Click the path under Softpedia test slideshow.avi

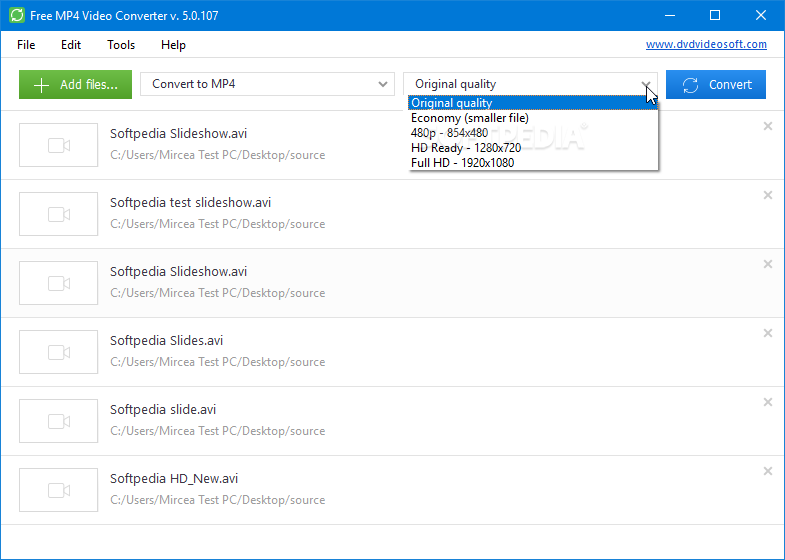click(217, 224)
